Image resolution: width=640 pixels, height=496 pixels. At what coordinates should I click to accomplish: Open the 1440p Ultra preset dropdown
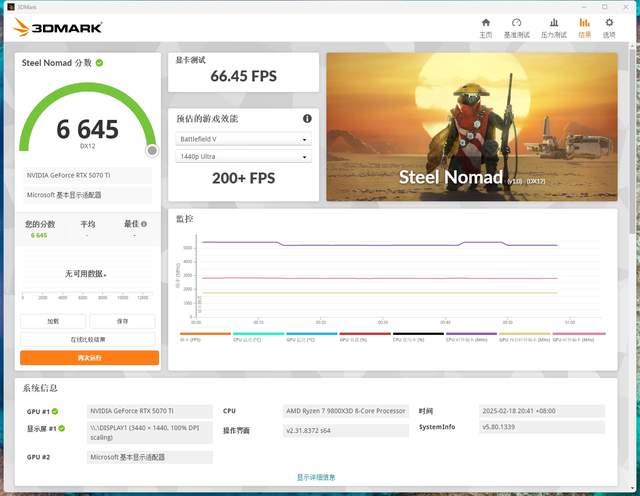pyautogui.click(x=244, y=156)
